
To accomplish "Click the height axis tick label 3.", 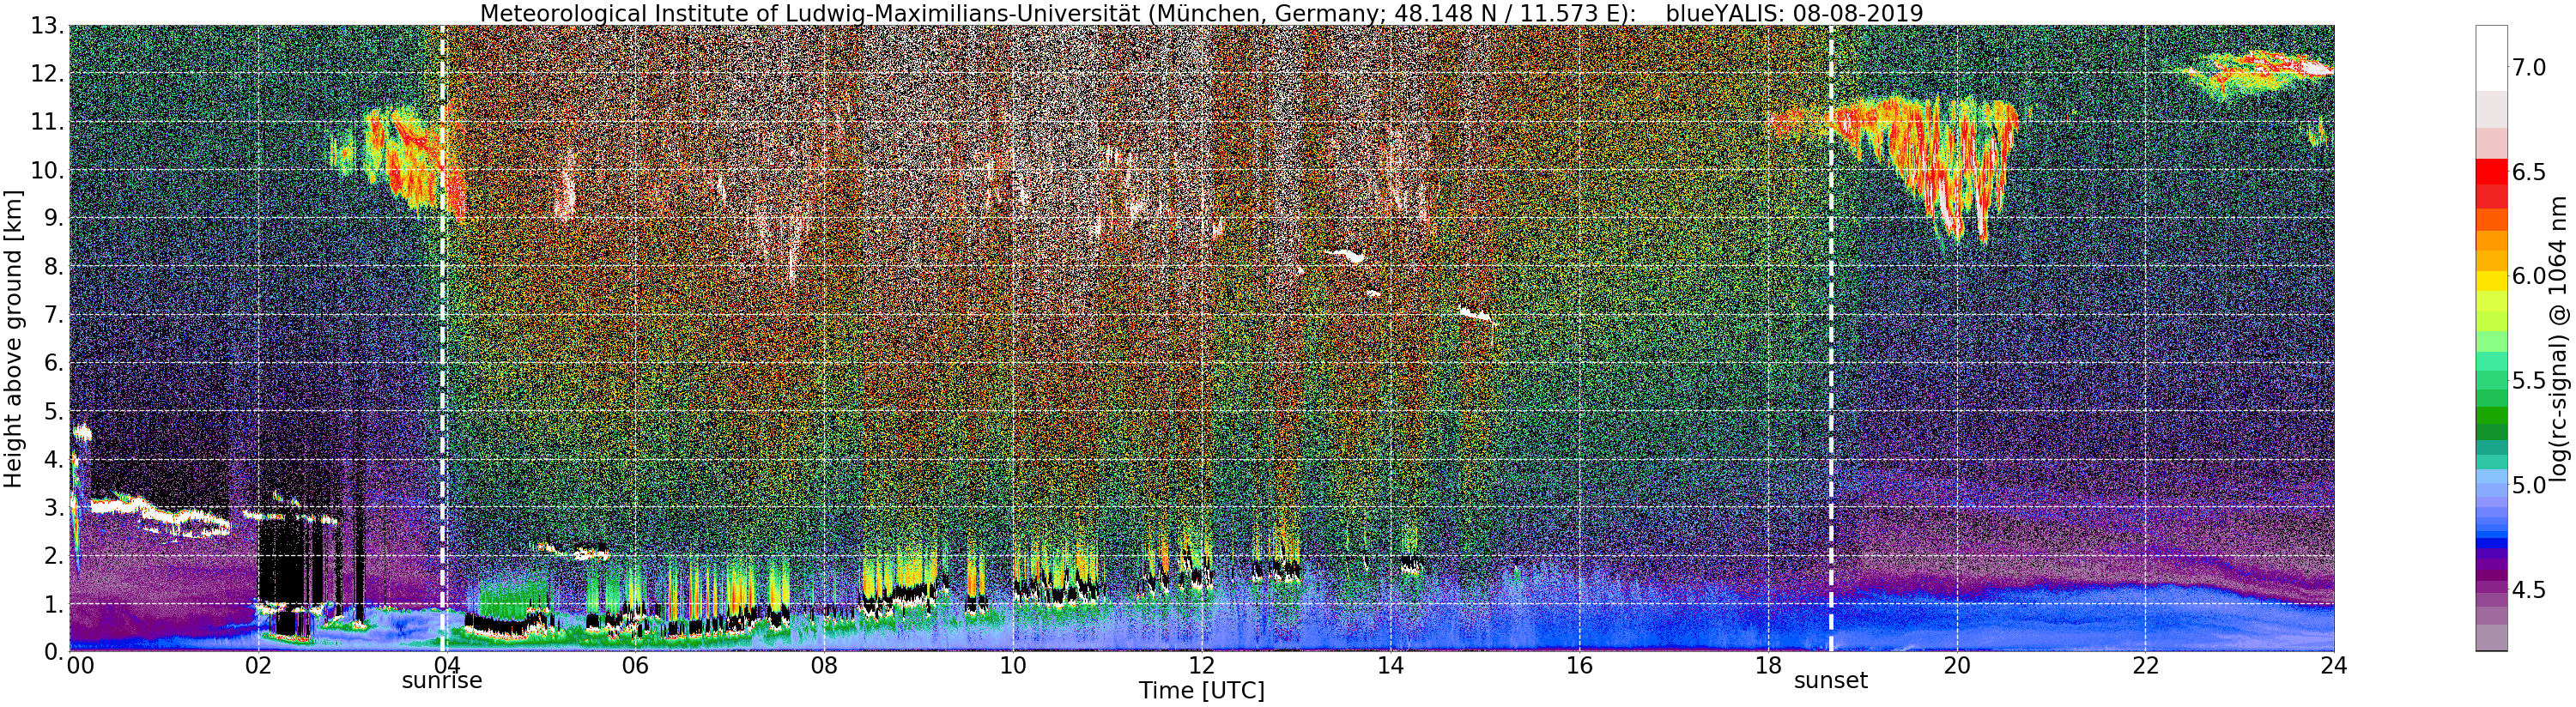I will 53,507.
